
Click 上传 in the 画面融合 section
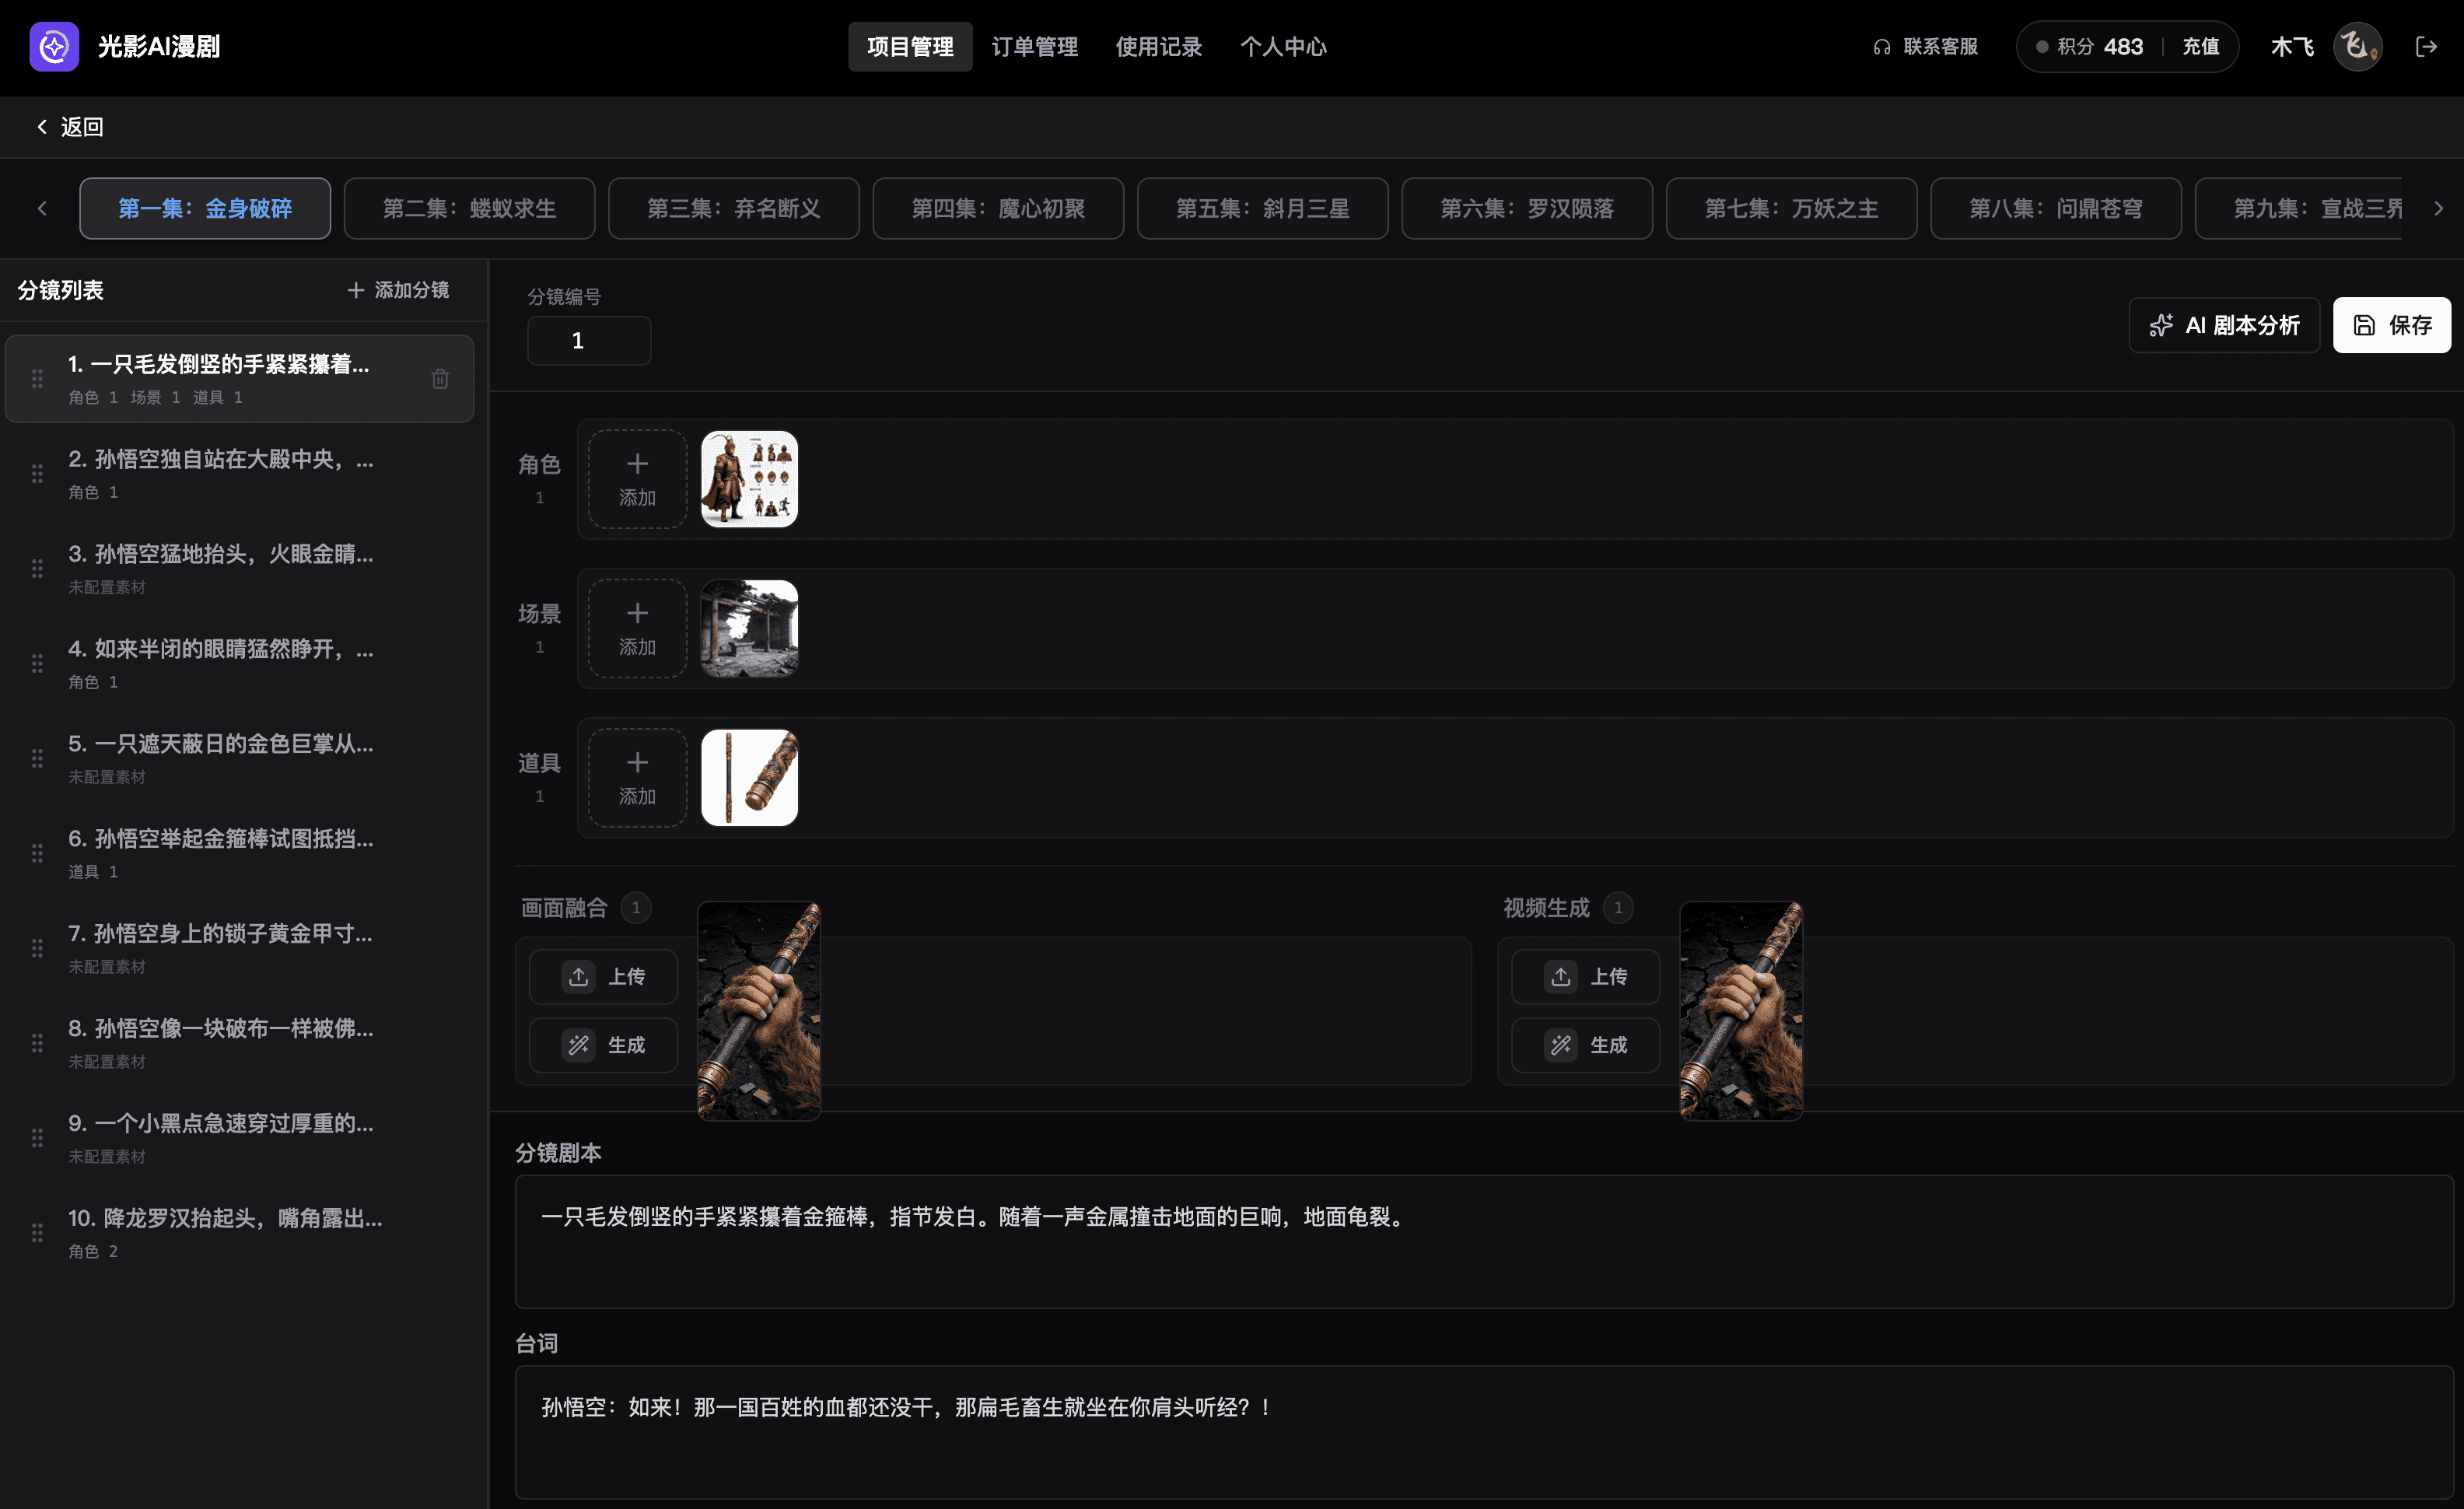tap(603, 977)
